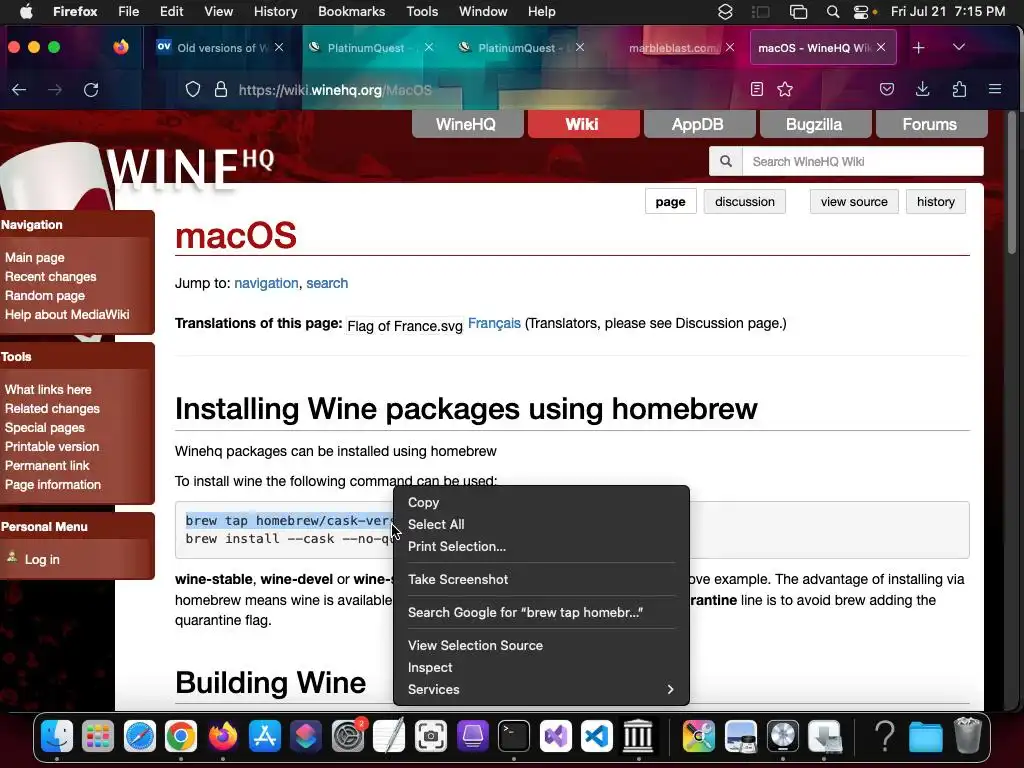
Task: Expand the Services submenu arrow
Action: (670, 690)
